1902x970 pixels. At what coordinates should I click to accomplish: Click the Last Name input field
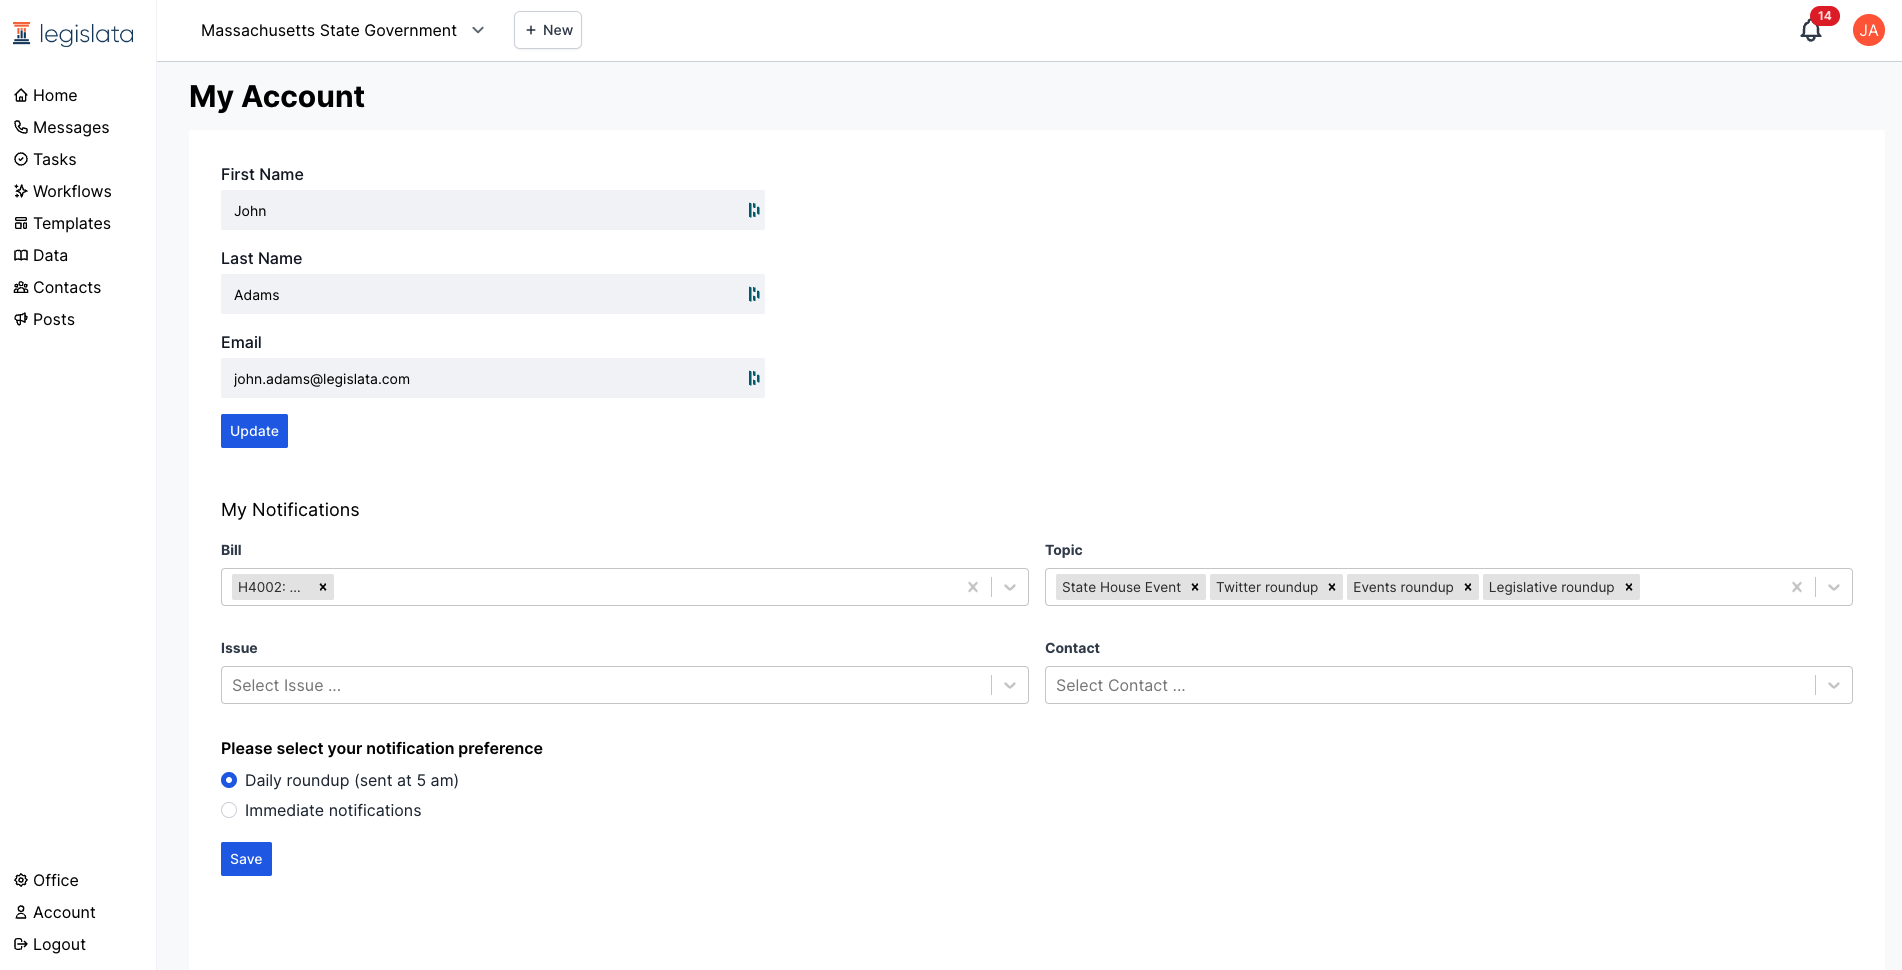(x=493, y=294)
